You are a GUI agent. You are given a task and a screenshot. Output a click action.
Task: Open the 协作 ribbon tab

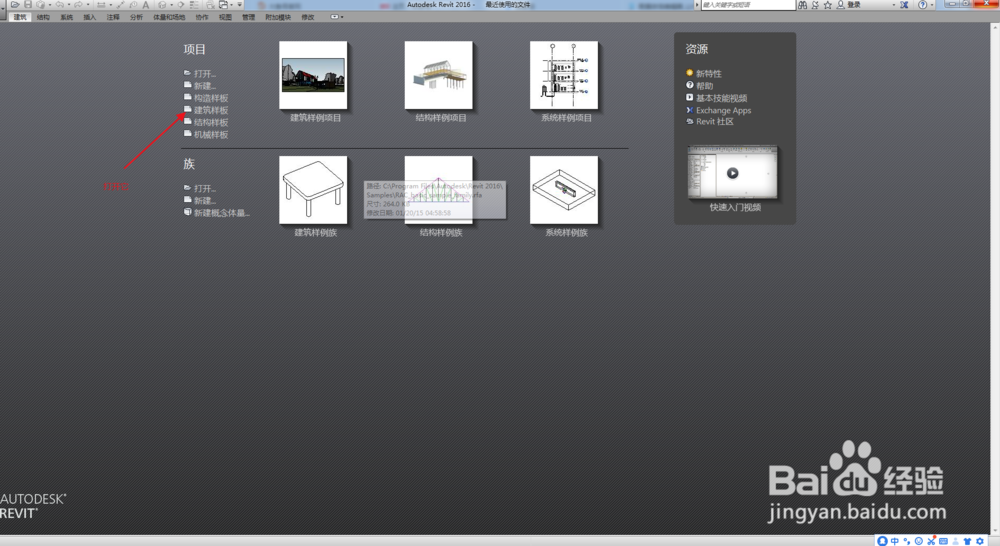click(202, 17)
